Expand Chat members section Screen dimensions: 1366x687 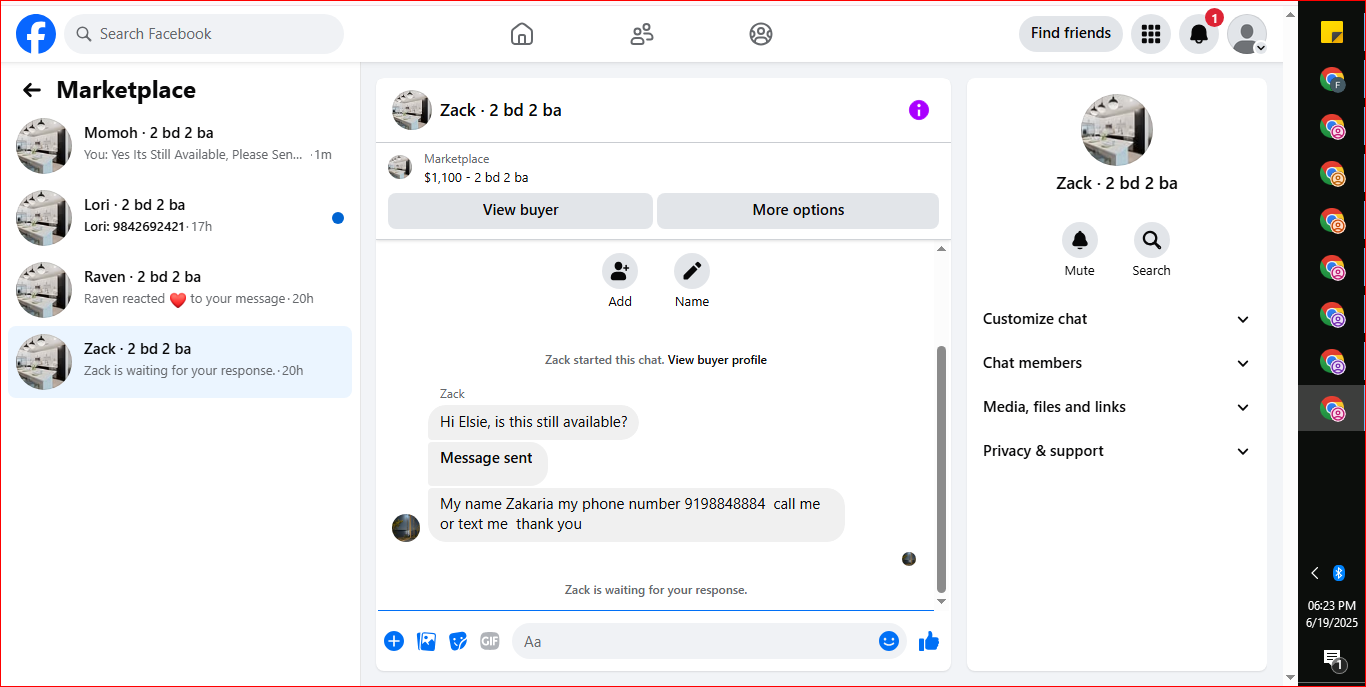(1117, 363)
